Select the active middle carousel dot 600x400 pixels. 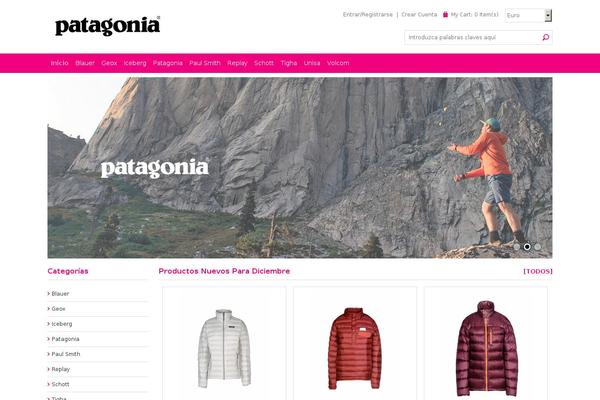[527, 247]
